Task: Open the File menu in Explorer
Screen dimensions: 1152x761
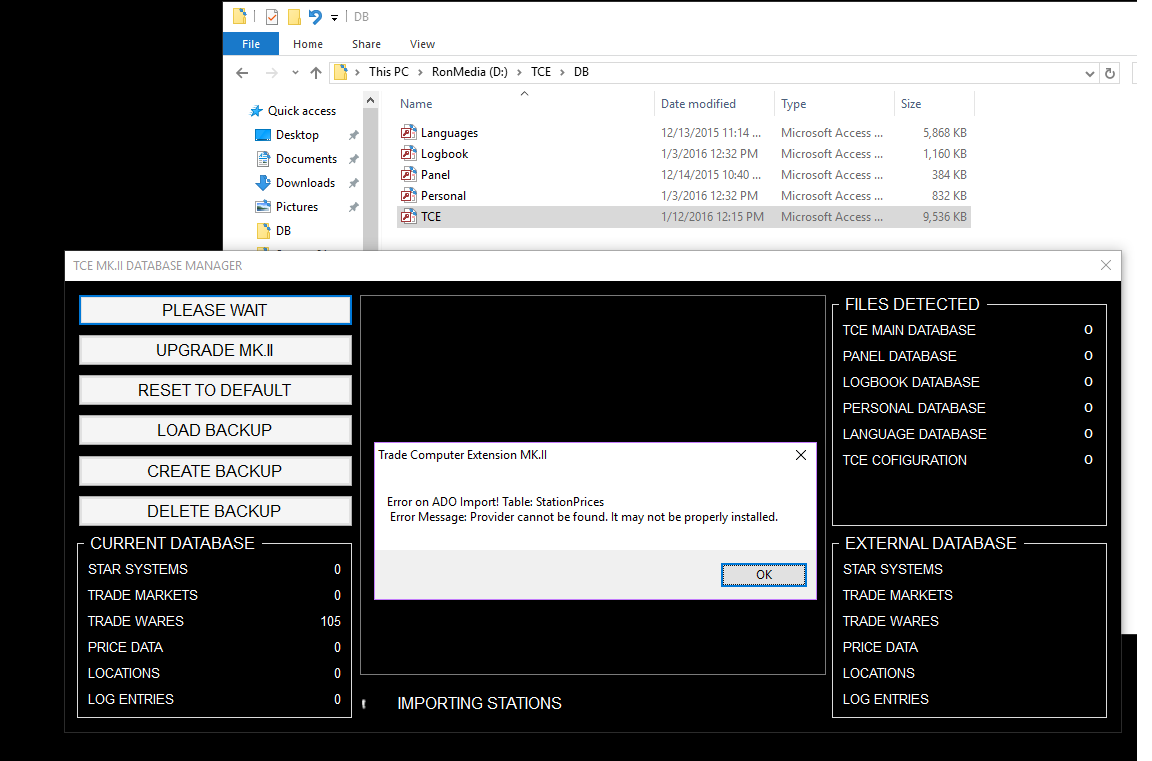Action: click(251, 44)
